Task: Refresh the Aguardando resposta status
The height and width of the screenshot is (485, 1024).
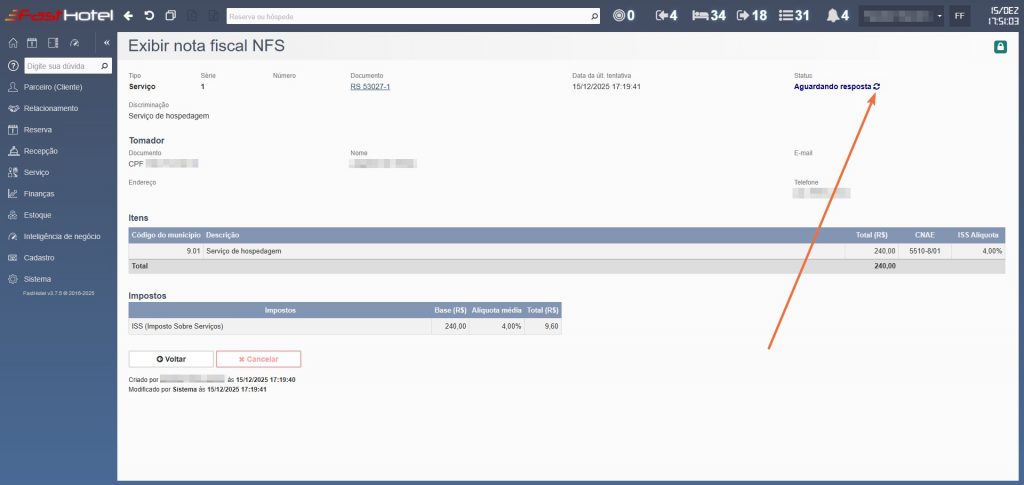Action: click(x=877, y=87)
